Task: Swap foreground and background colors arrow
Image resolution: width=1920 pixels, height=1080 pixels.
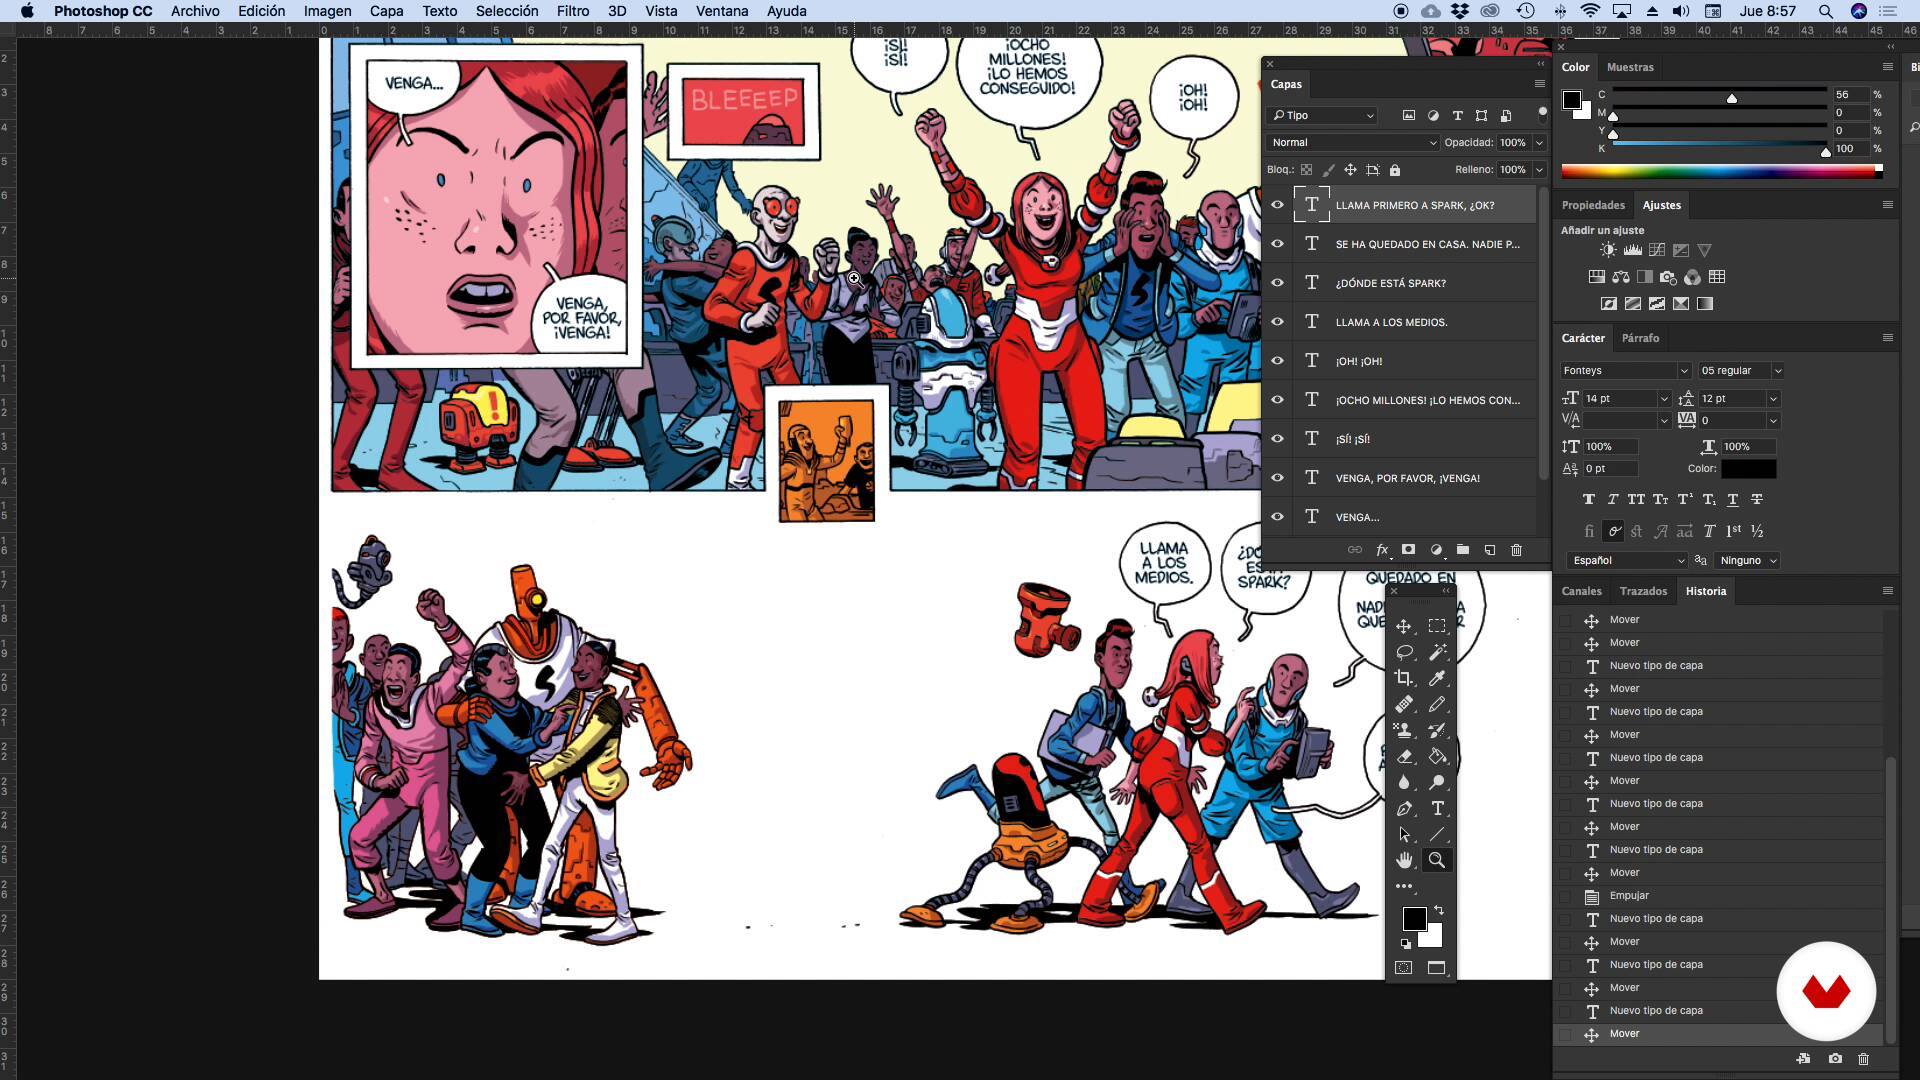Action: [x=1439, y=910]
